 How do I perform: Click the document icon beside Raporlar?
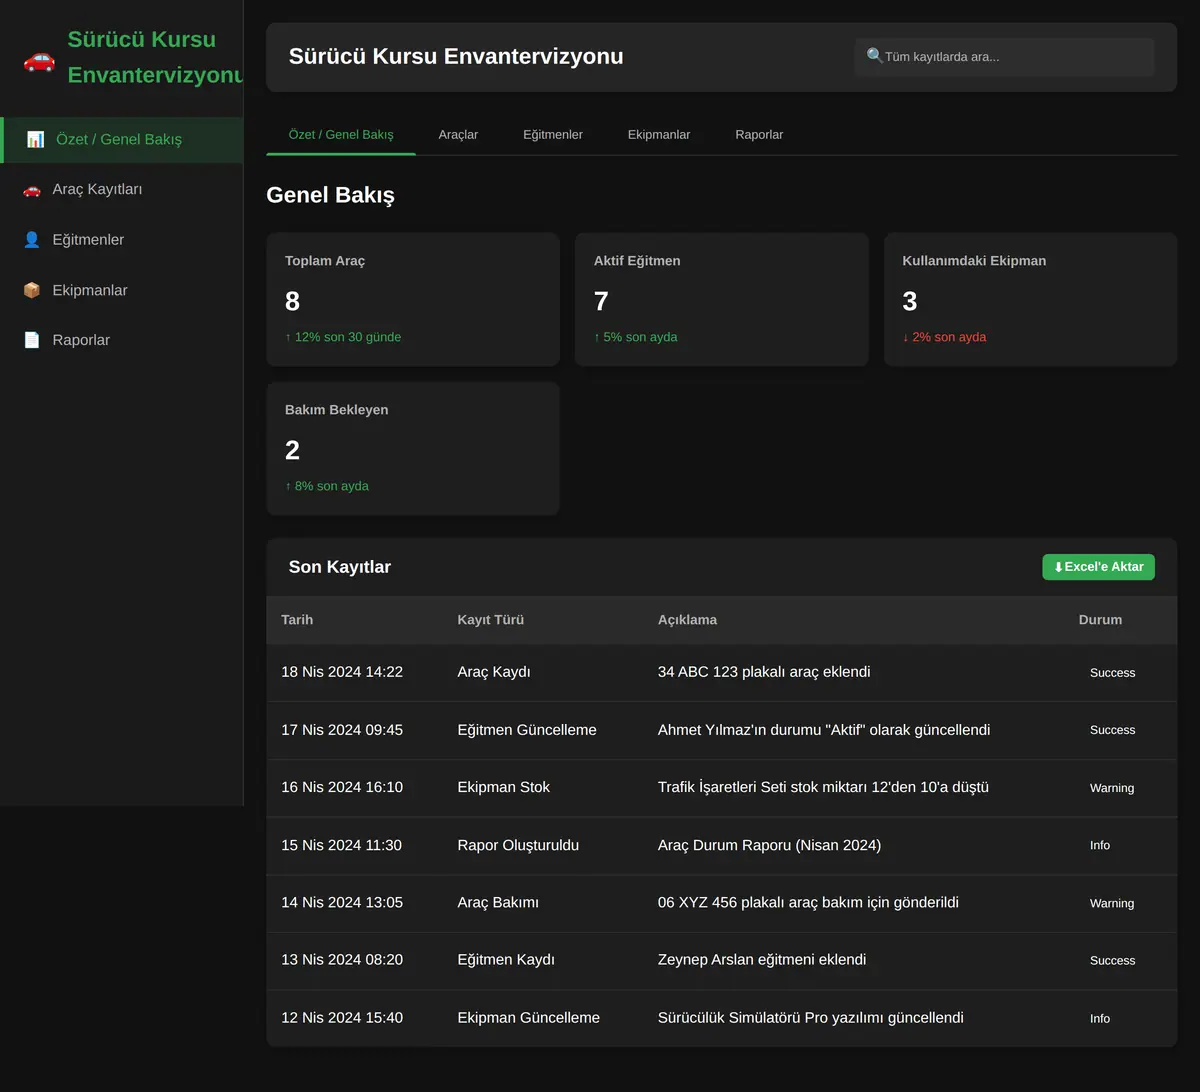(x=32, y=340)
